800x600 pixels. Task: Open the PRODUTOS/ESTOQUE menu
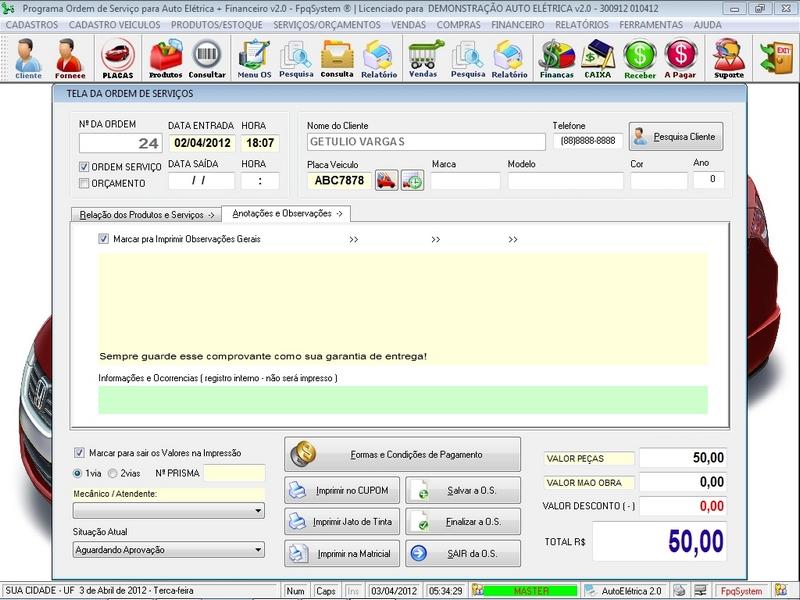[216, 24]
